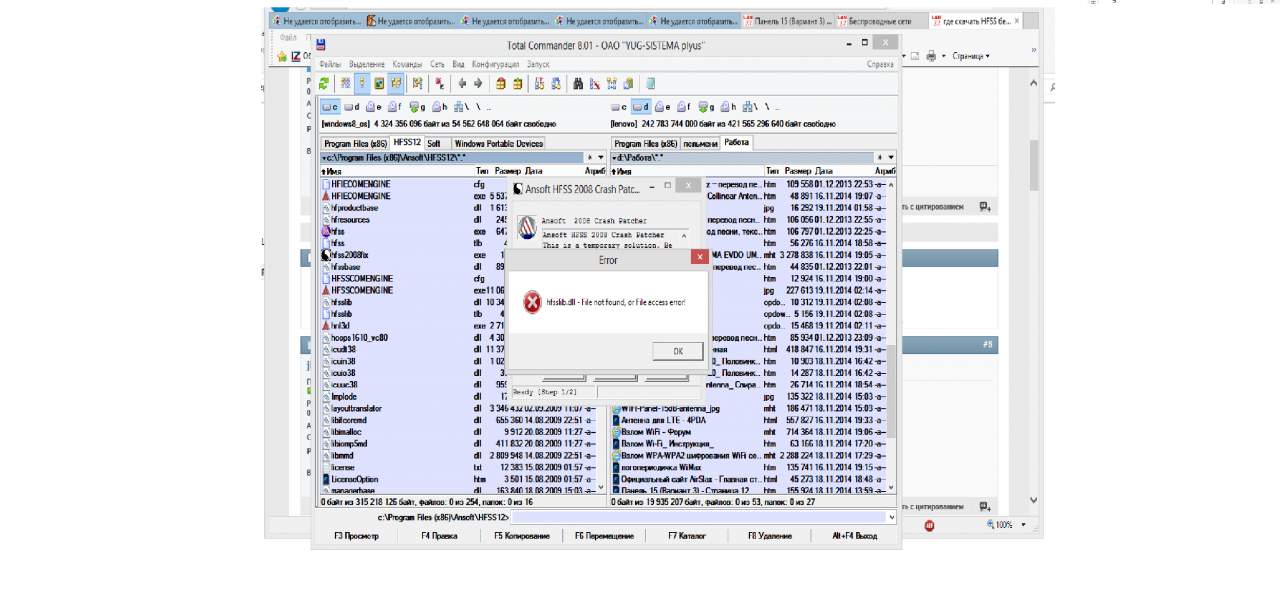
Task: Select Взлом WiFi - Форум file in right panel
Action: point(749,432)
